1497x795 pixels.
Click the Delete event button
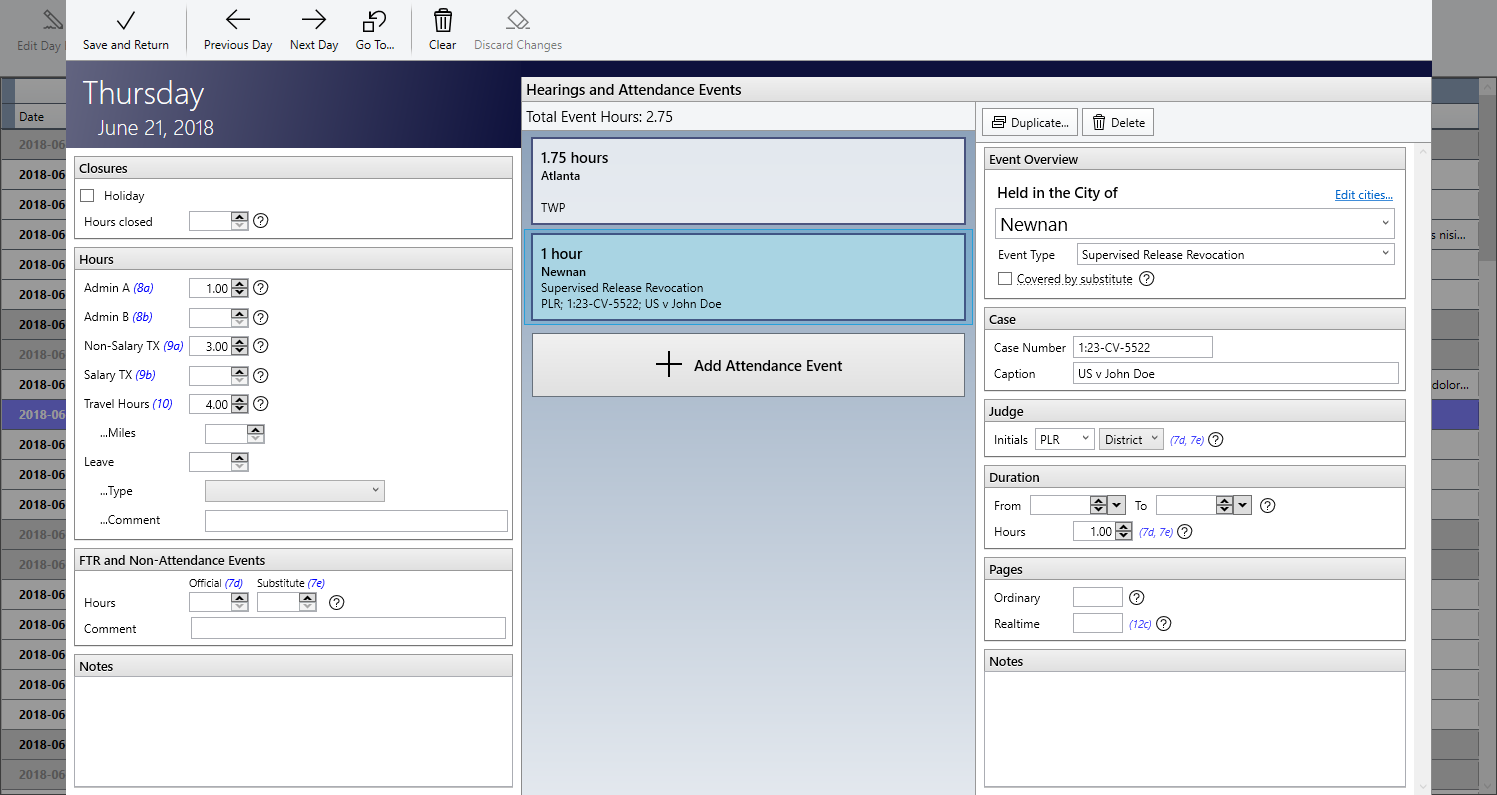coord(1118,122)
